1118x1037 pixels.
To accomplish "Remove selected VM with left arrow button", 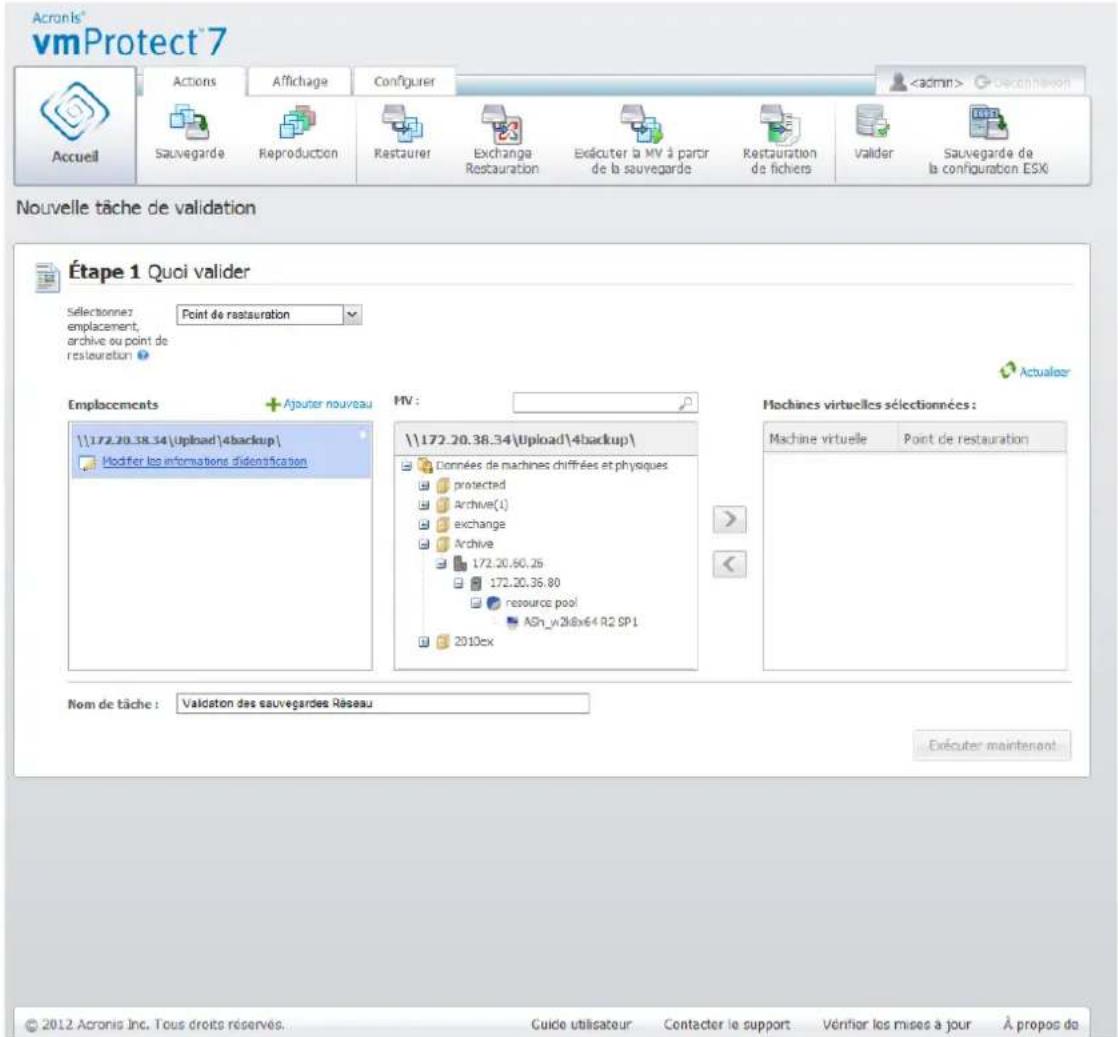I will [729, 564].
